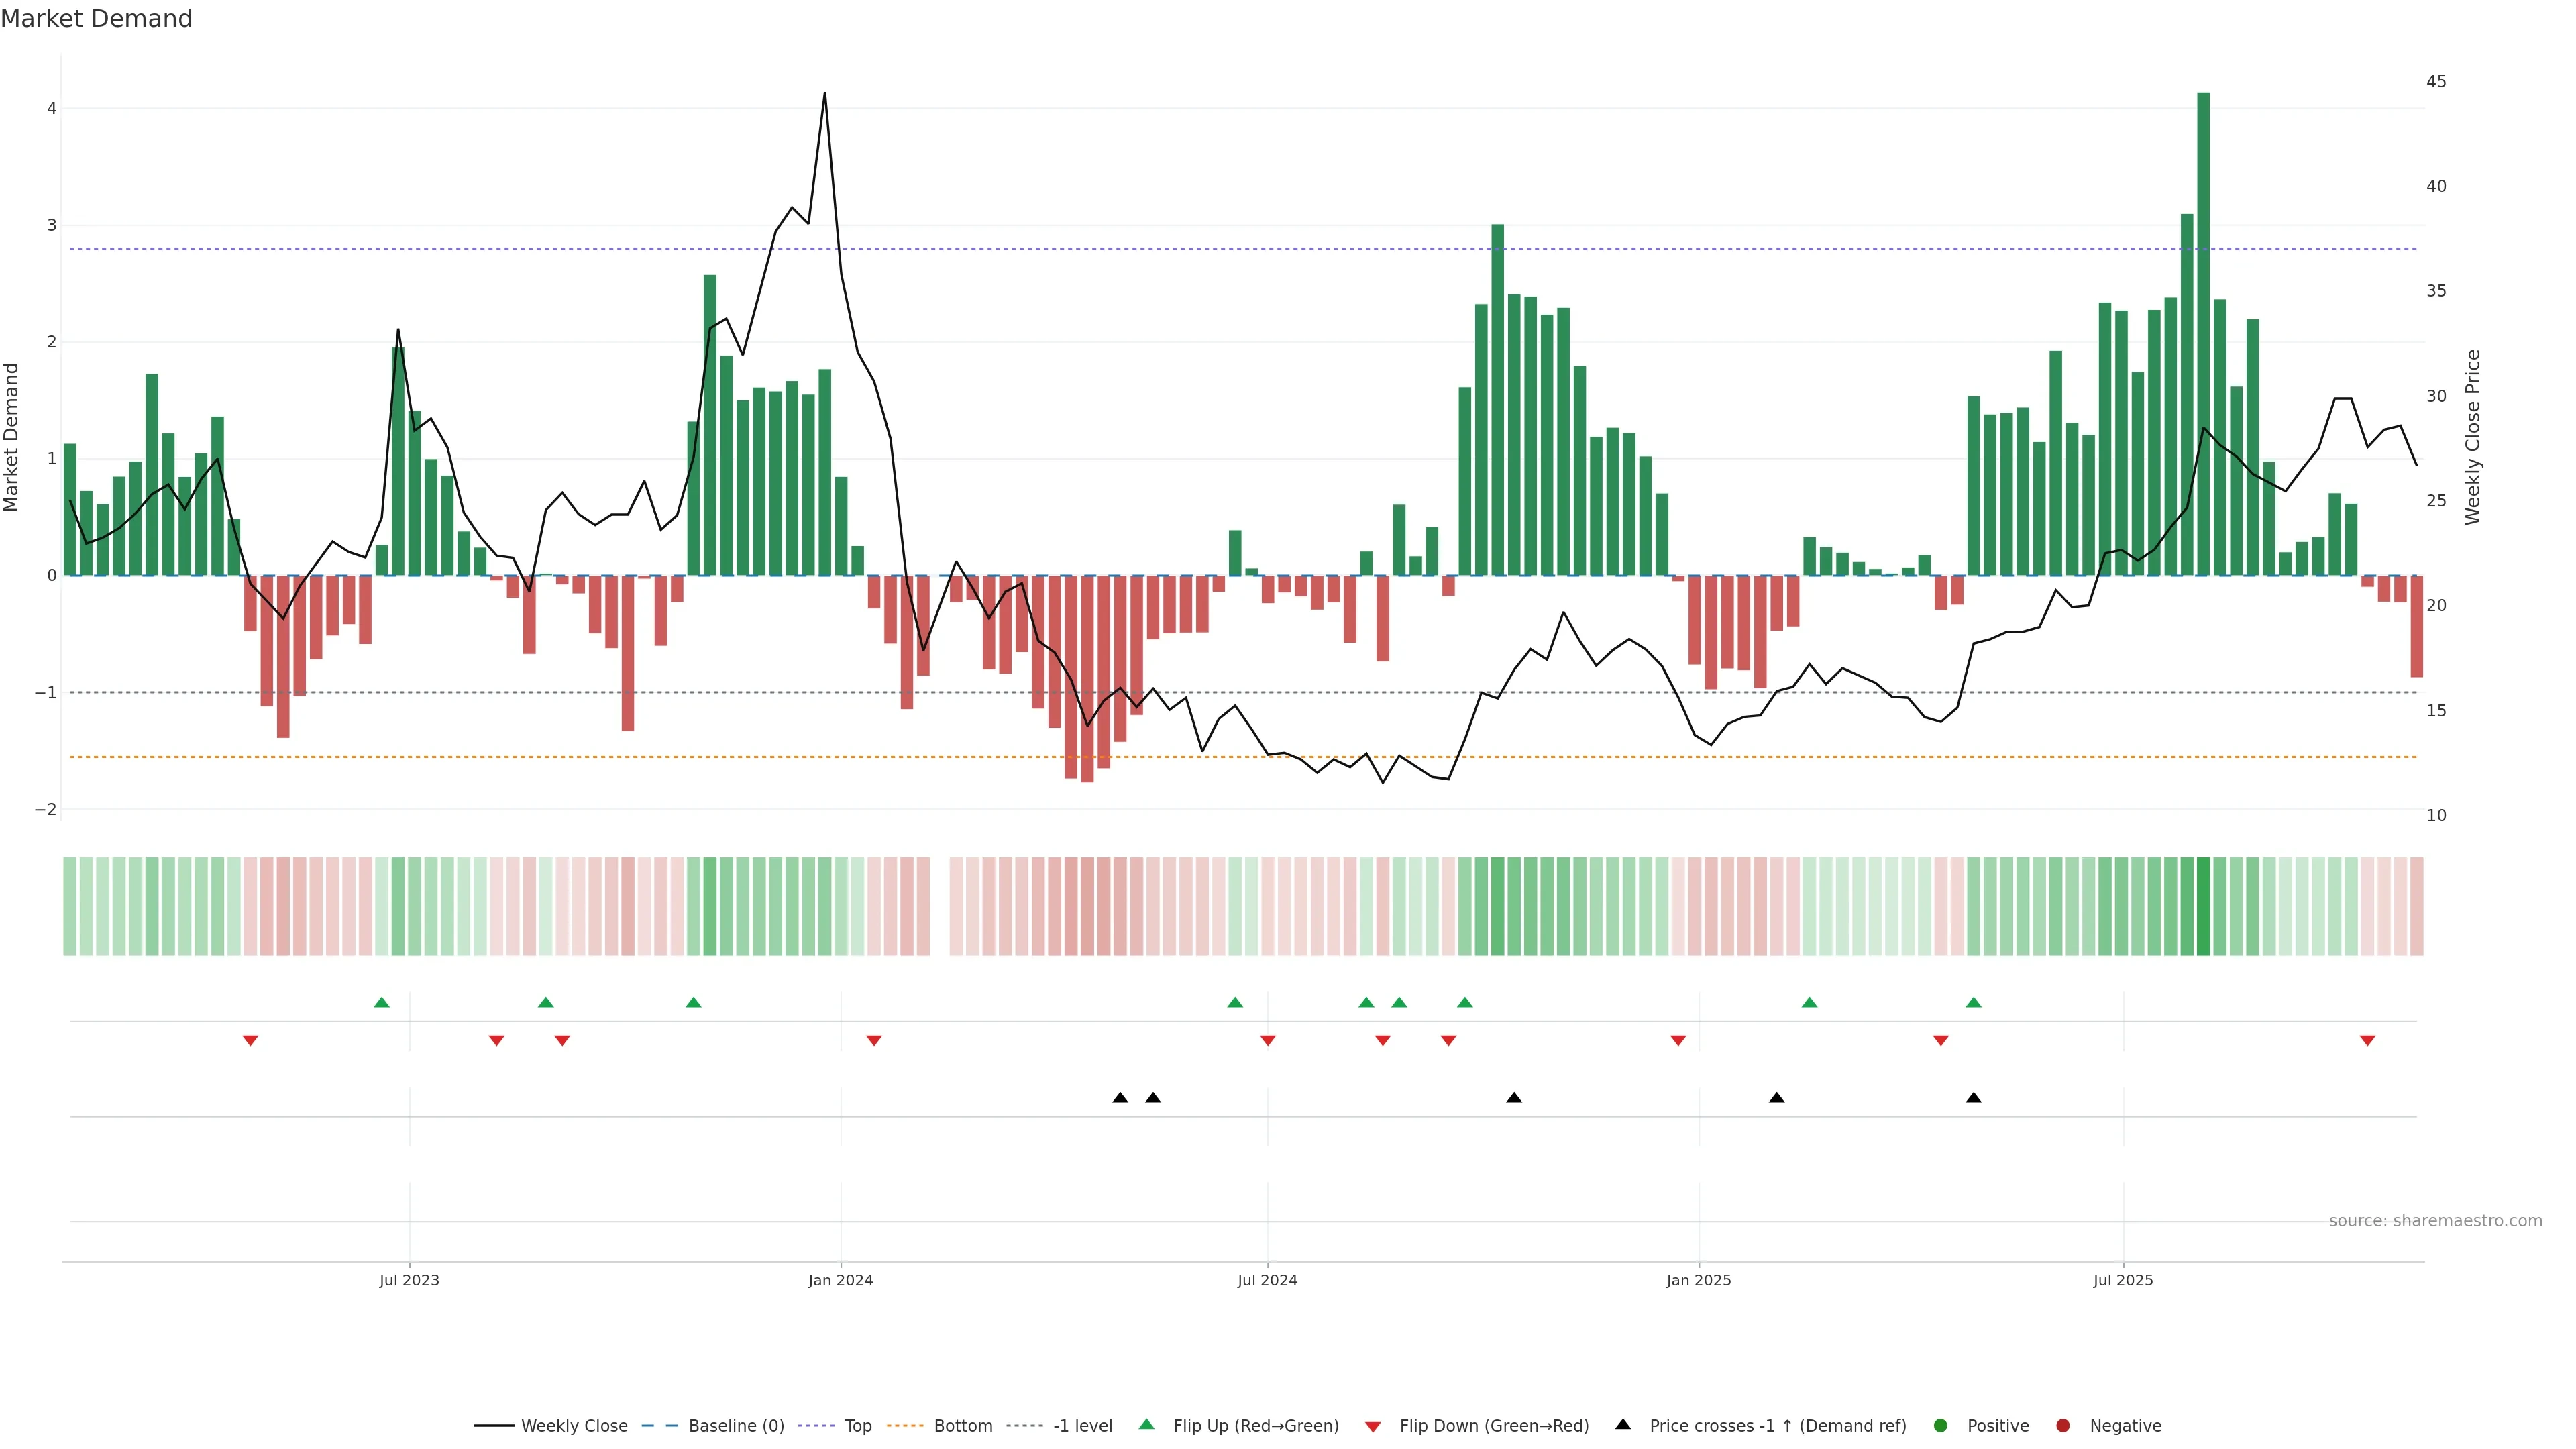Image resolution: width=2576 pixels, height=1449 pixels.
Task: Open the source: sharemaestro.com text
Action: click(2435, 1220)
